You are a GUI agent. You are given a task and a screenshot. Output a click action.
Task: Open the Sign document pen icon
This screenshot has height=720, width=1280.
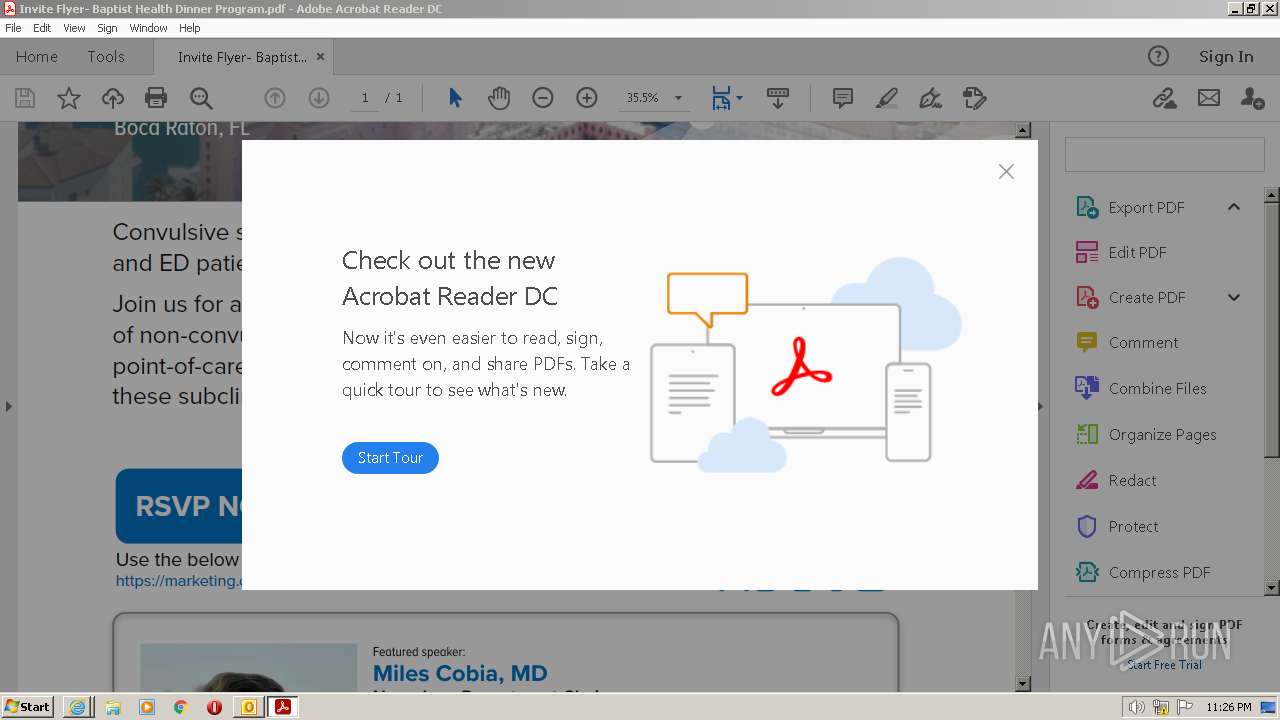pos(931,98)
